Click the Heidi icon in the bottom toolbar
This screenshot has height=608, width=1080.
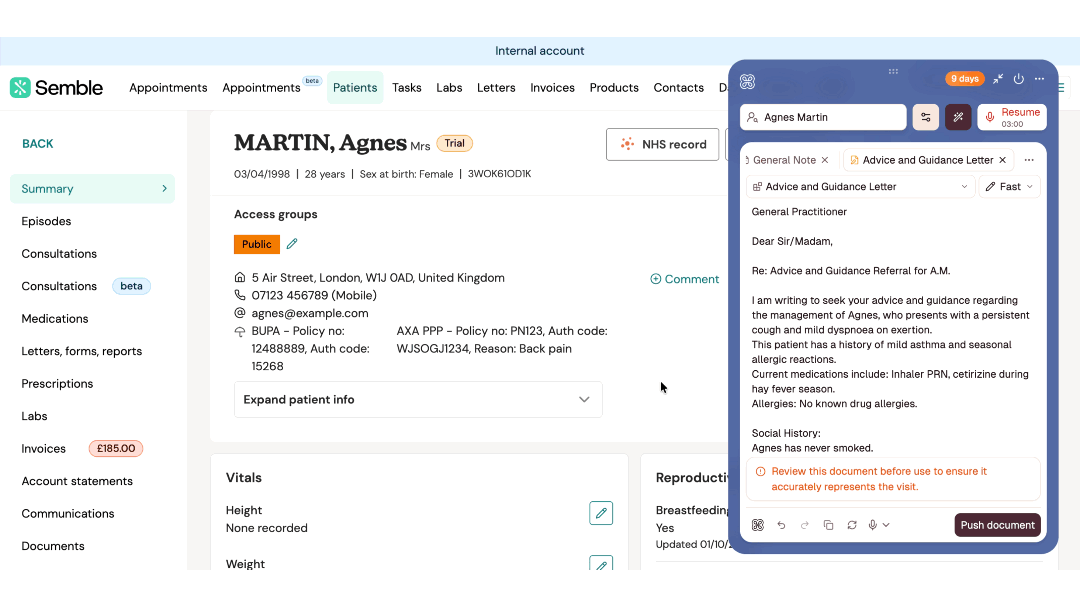click(x=758, y=525)
